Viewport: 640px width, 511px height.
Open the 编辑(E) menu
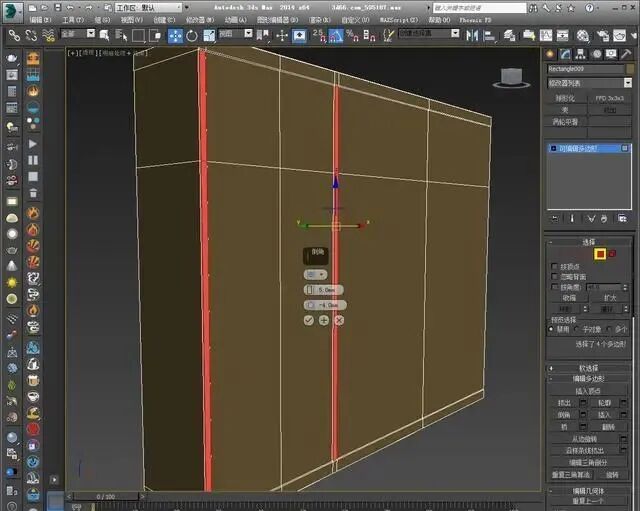pyautogui.click(x=40, y=20)
